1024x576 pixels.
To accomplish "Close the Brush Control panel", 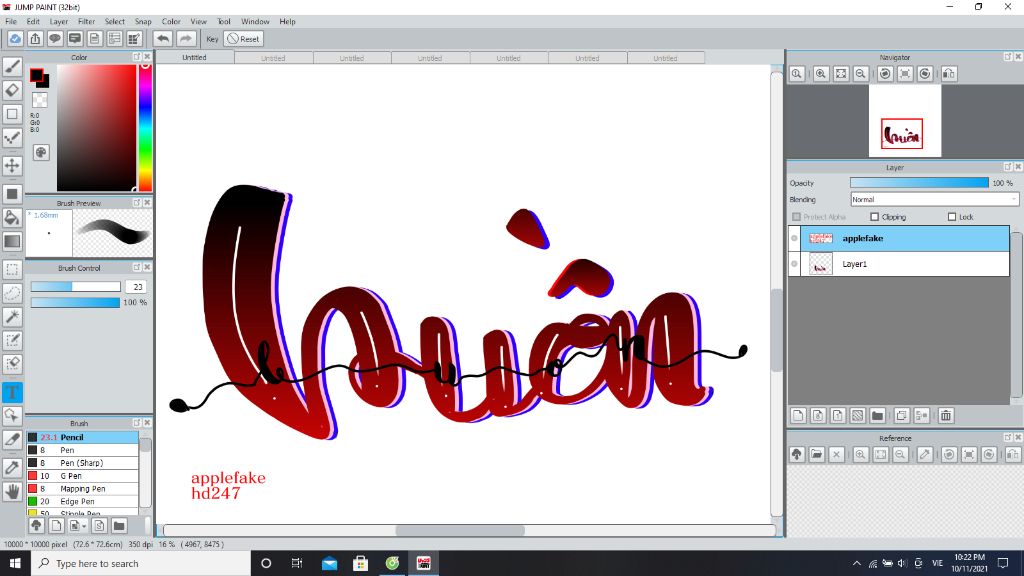I will pyautogui.click(x=147, y=268).
